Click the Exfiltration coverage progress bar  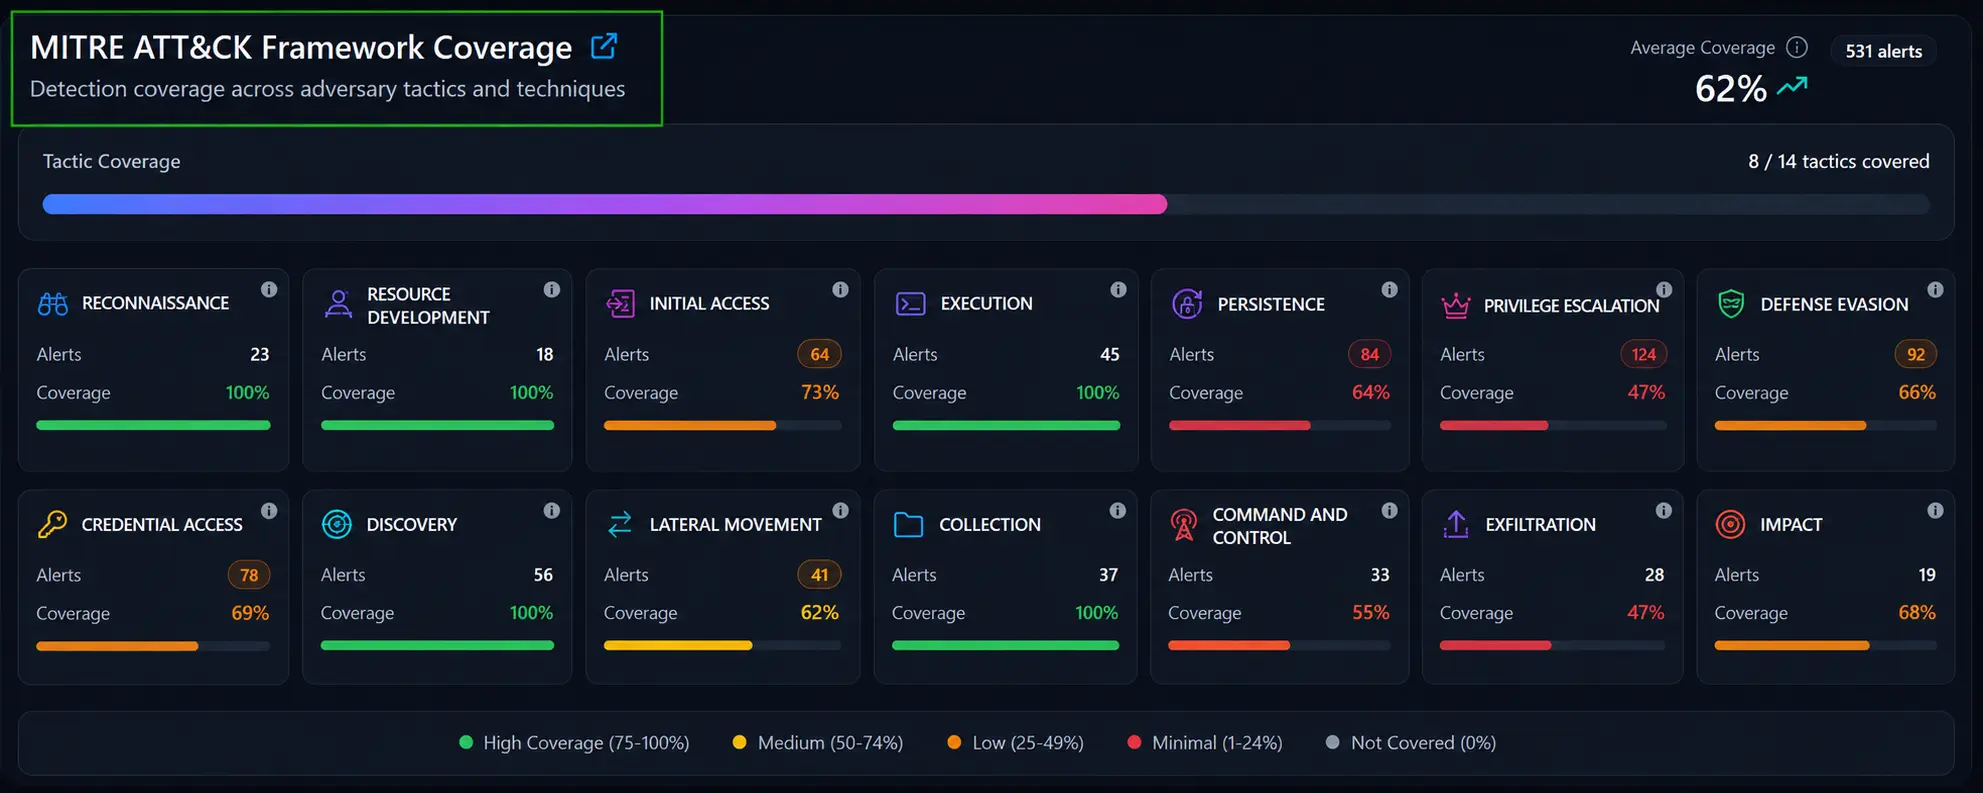tap(1553, 645)
